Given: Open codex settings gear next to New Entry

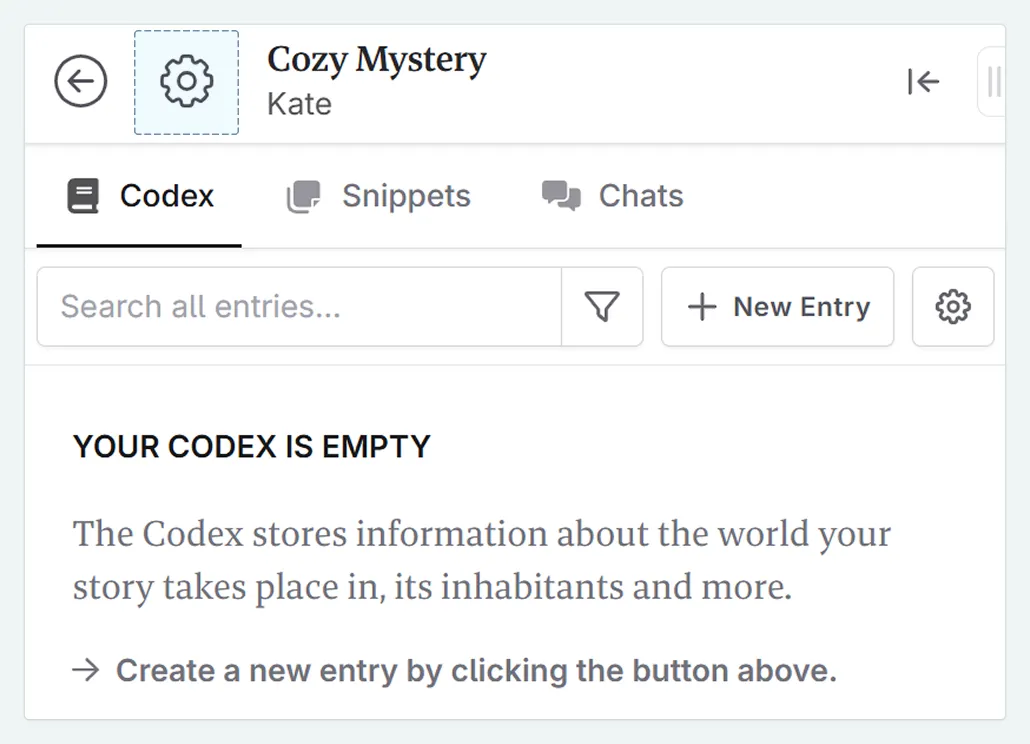Looking at the screenshot, I should point(953,307).
